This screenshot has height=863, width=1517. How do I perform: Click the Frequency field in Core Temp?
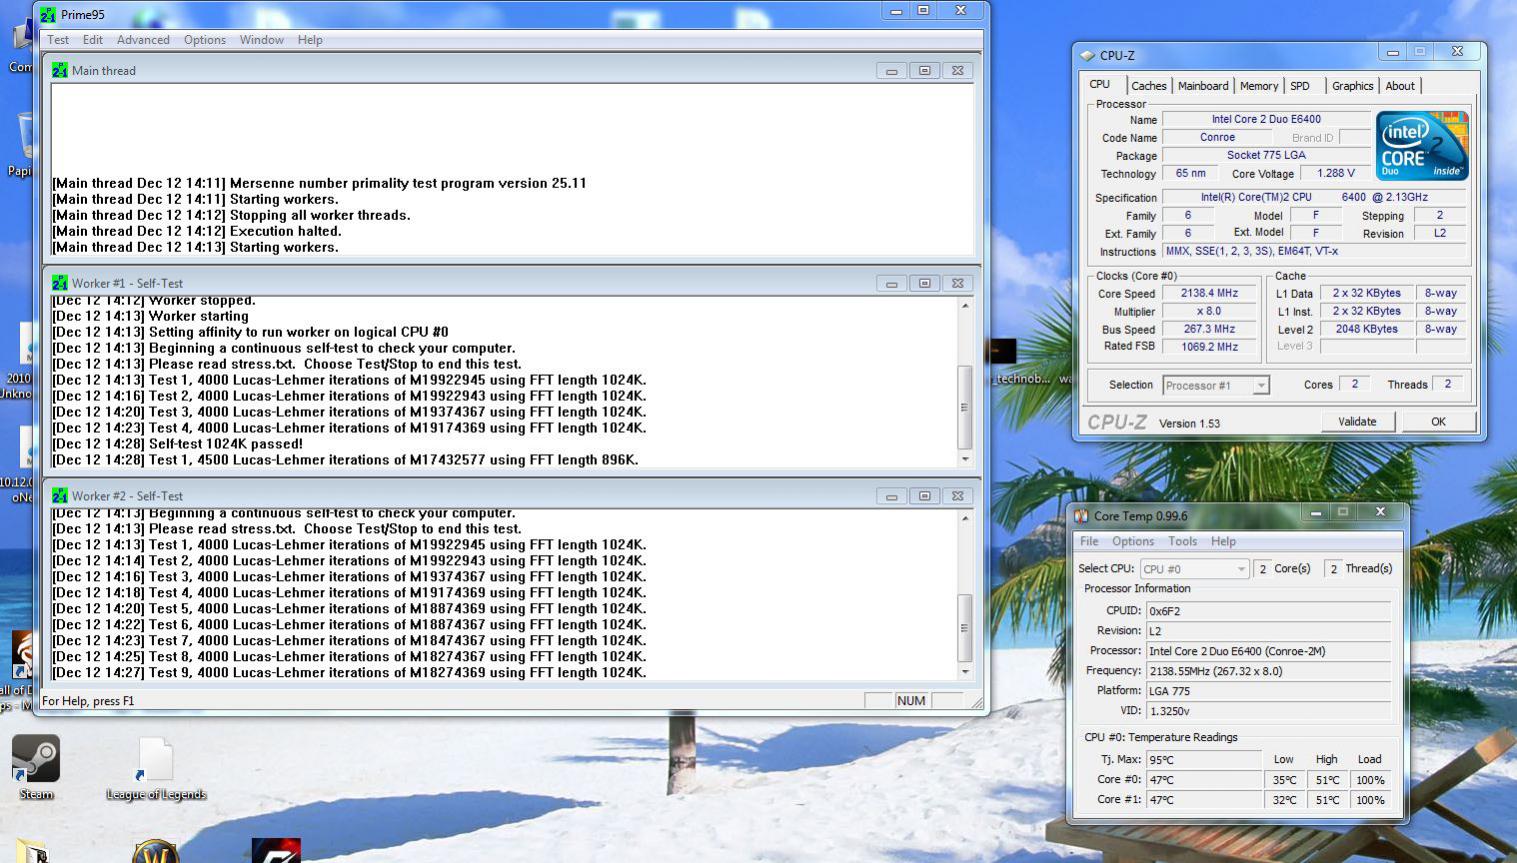[1268, 671]
